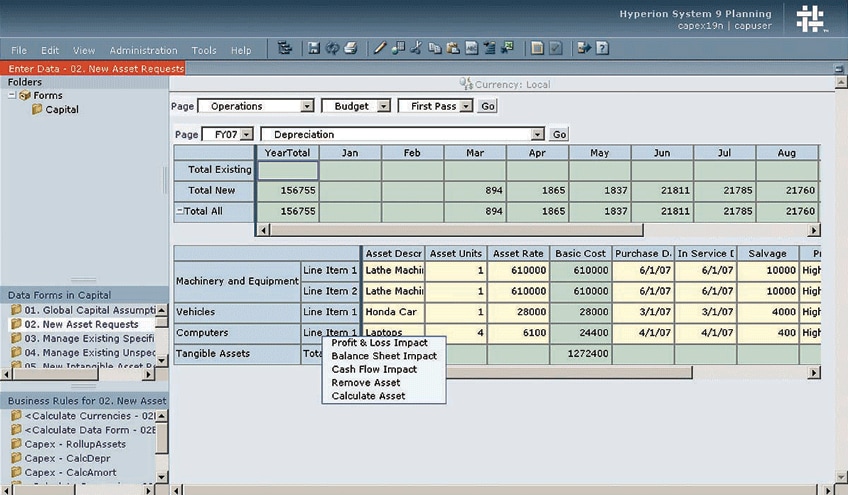Image resolution: width=848 pixels, height=495 pixels.
Task: Click the checkmark toolbar icon
Action: [555, 48]
